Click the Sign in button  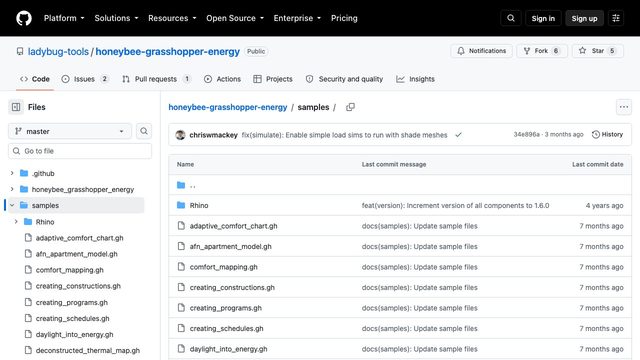(x=543, y=18)
